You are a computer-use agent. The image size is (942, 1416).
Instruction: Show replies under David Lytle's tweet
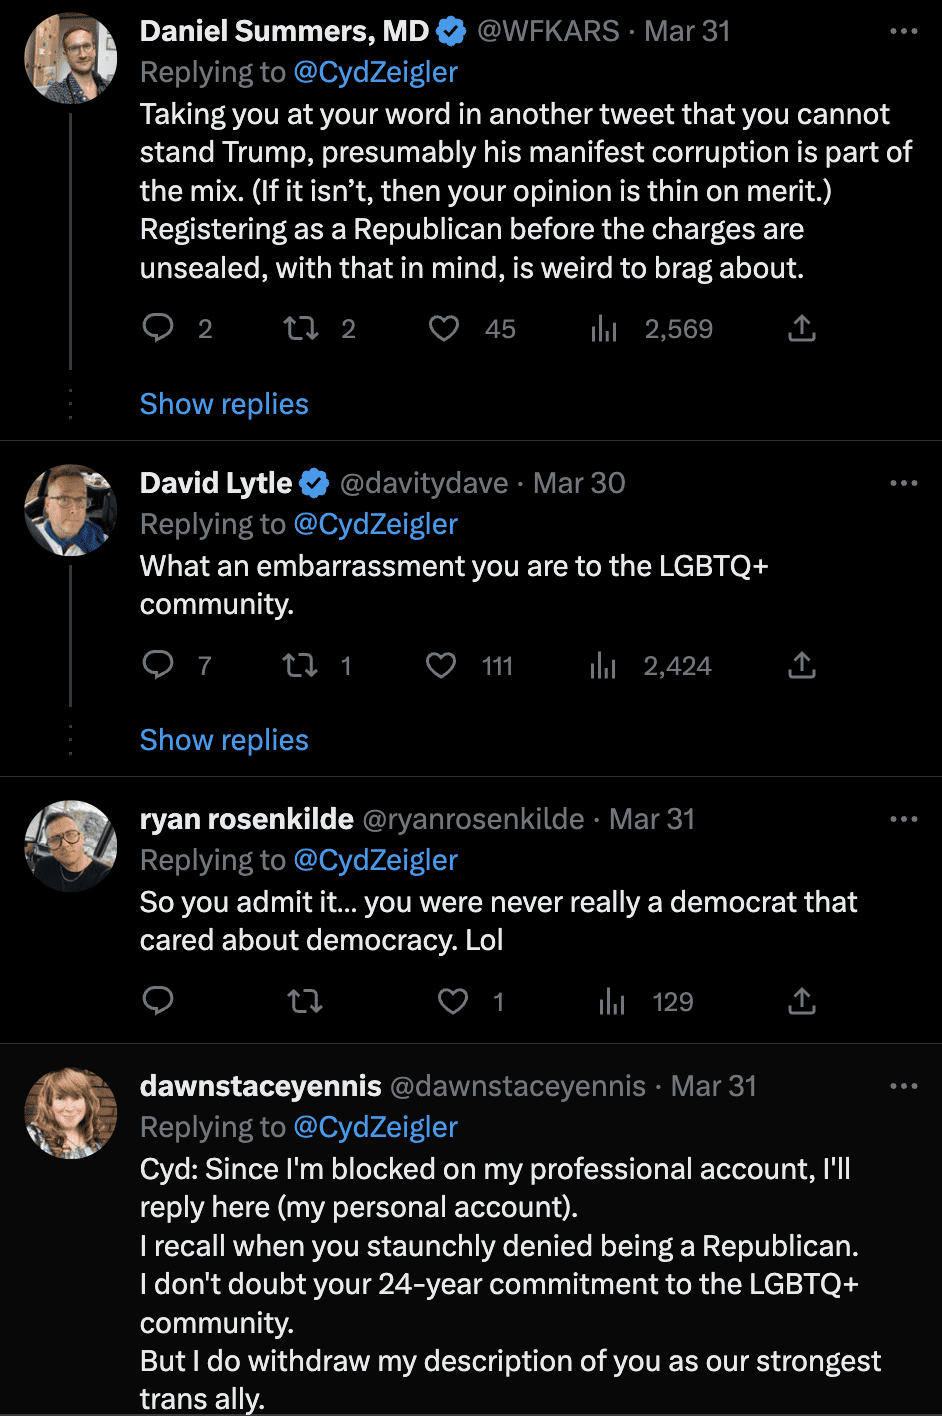click(224, 740)
